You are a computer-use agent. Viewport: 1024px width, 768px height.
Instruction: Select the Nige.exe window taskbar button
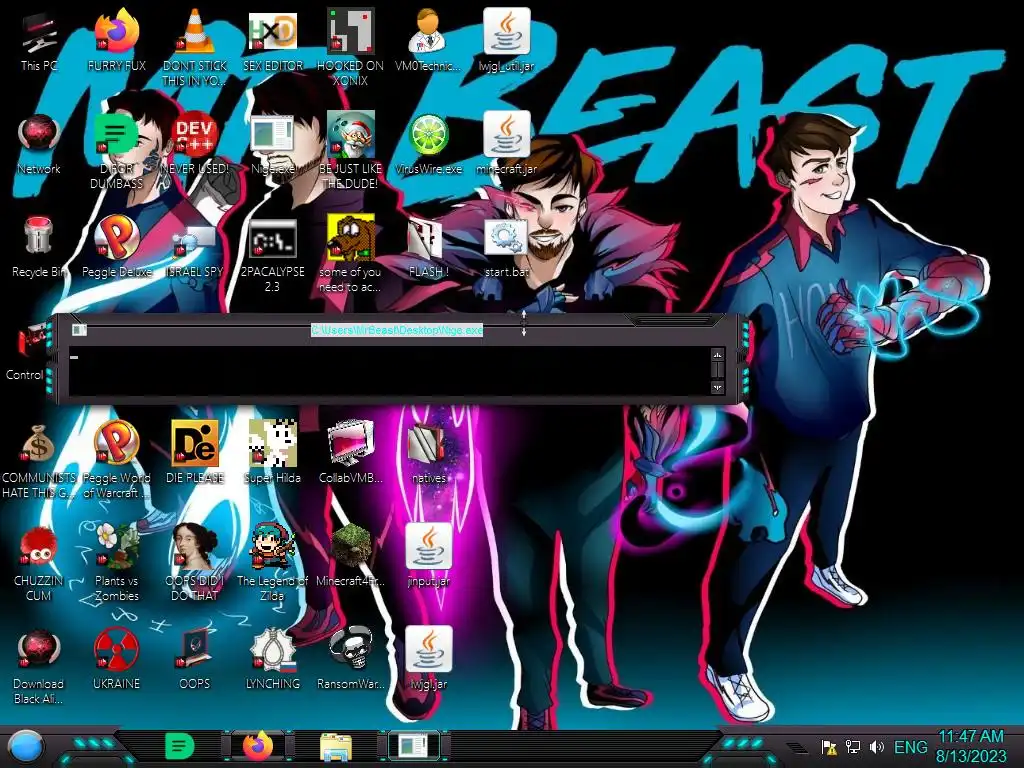point(414,746)
